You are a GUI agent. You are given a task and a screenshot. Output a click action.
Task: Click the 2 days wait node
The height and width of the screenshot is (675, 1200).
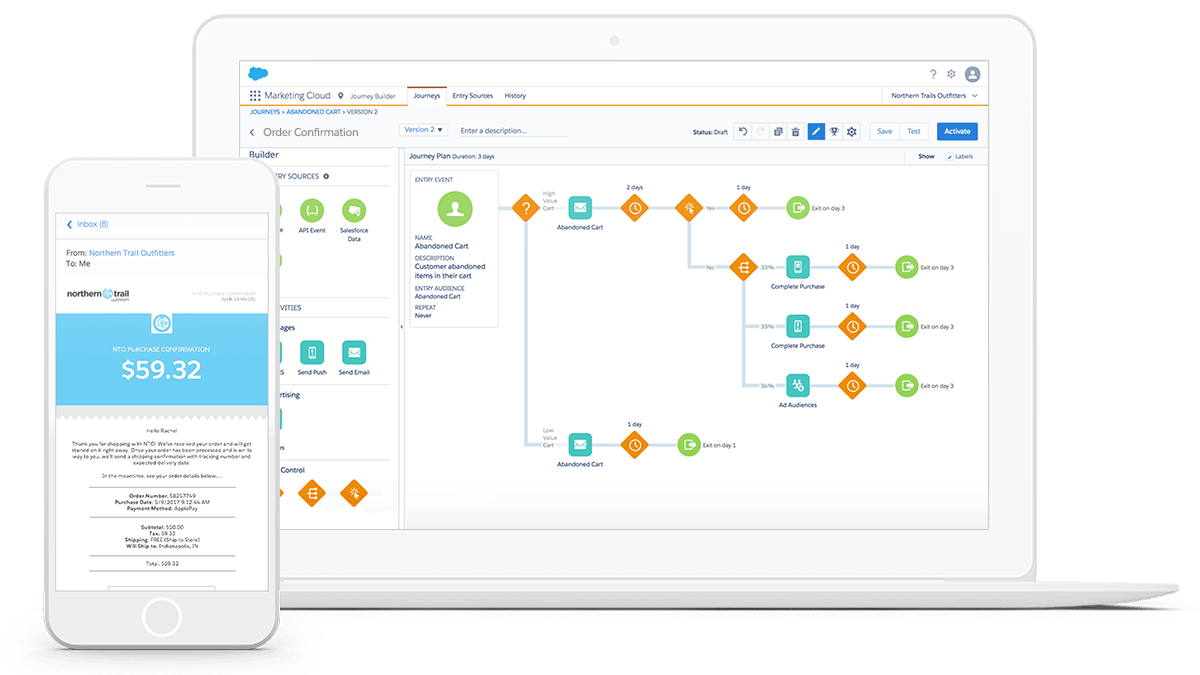635,208
